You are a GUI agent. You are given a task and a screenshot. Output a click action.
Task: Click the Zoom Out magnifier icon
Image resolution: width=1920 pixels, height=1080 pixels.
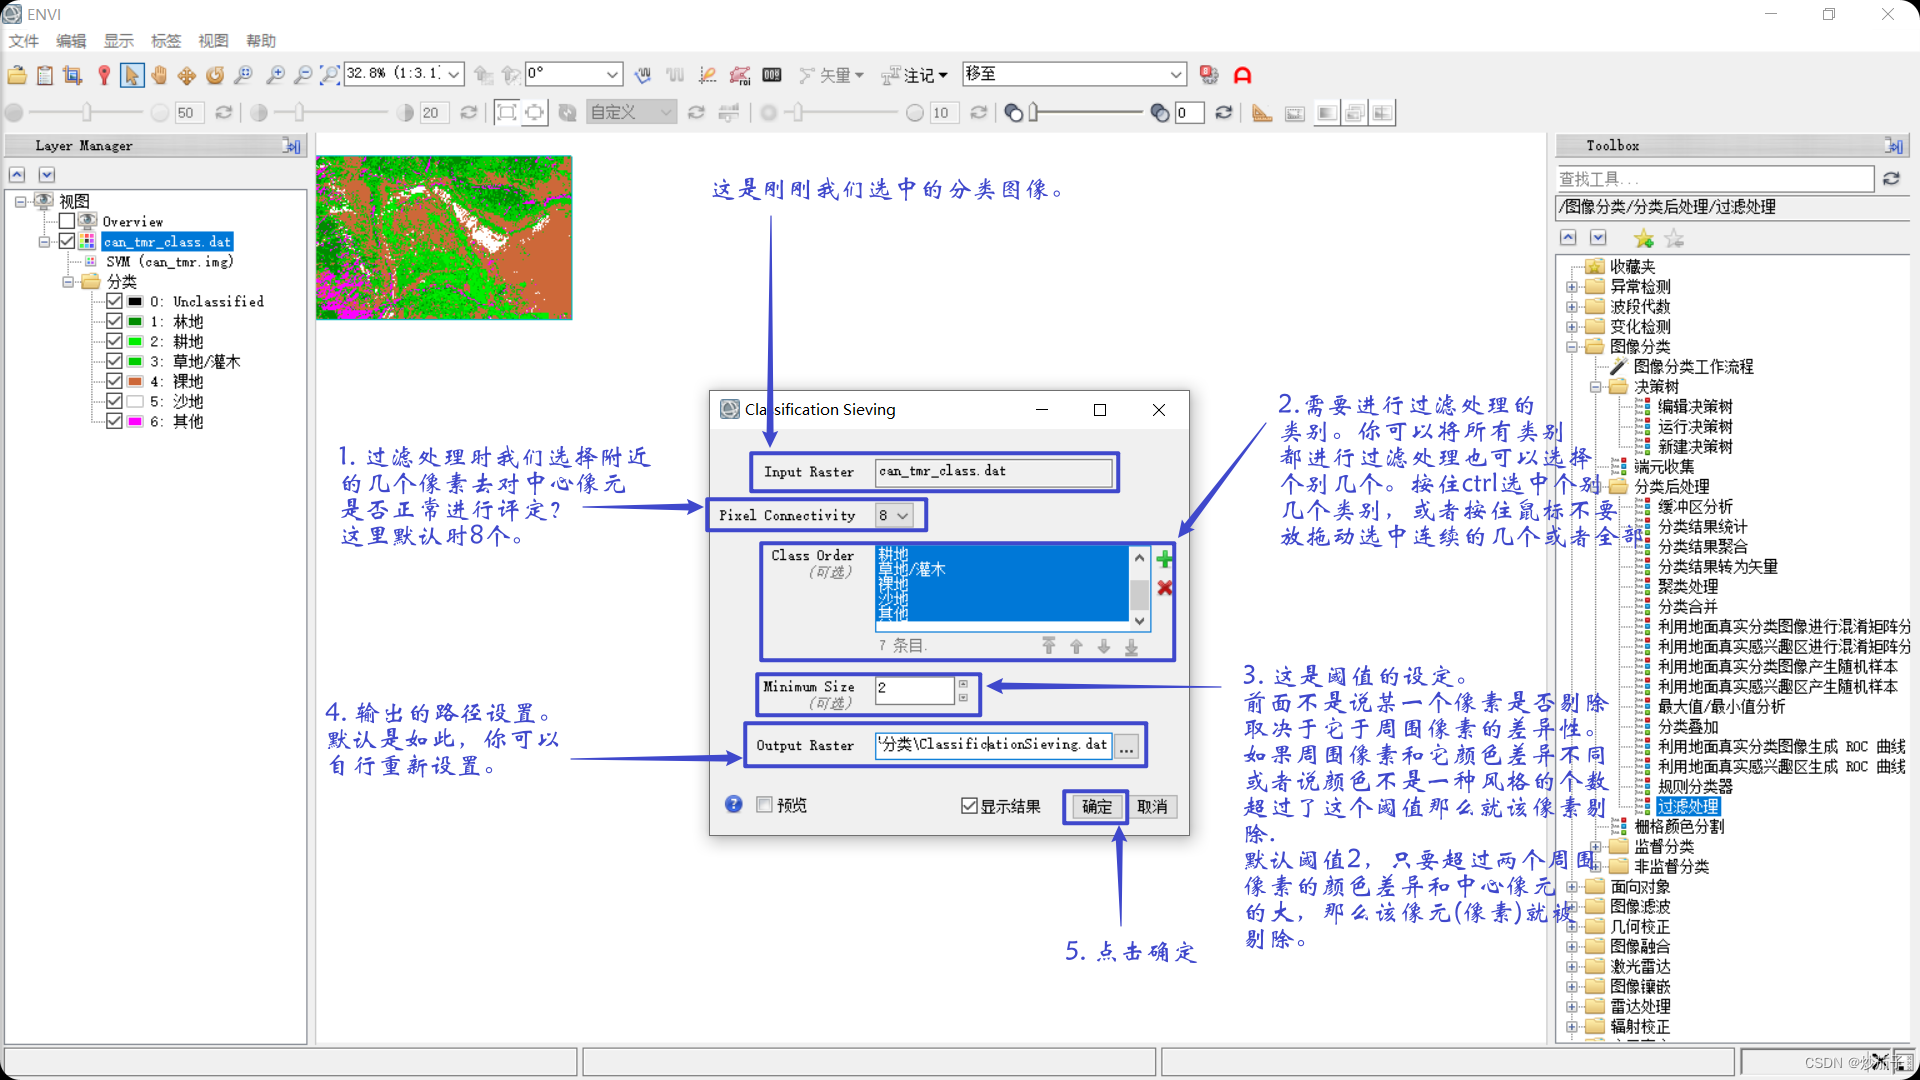(x=303, y=75)
